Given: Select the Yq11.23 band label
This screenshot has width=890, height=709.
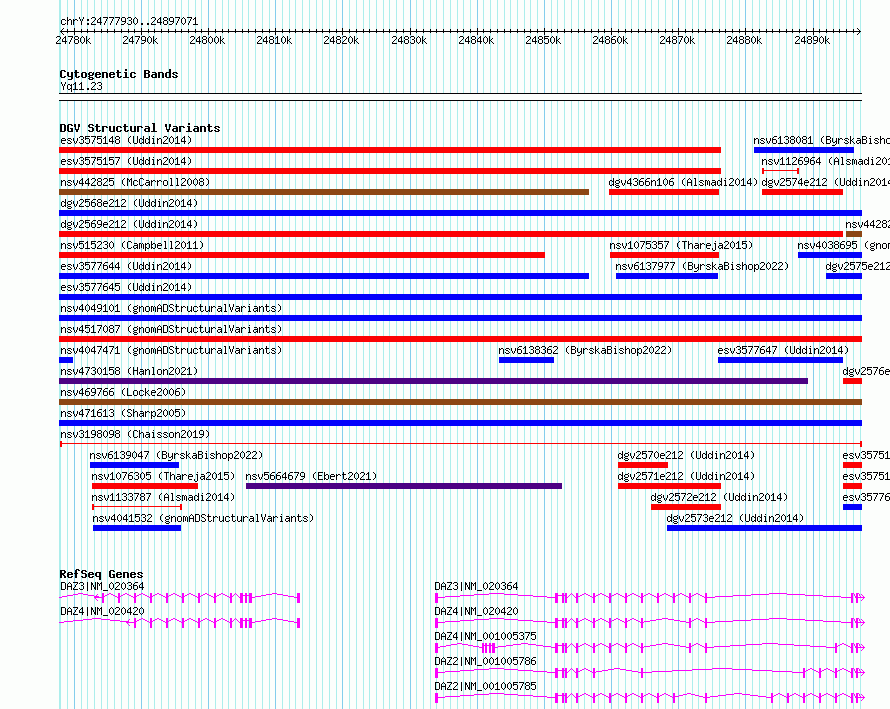Looking at the screenshot, I should (x=81, y=86).
